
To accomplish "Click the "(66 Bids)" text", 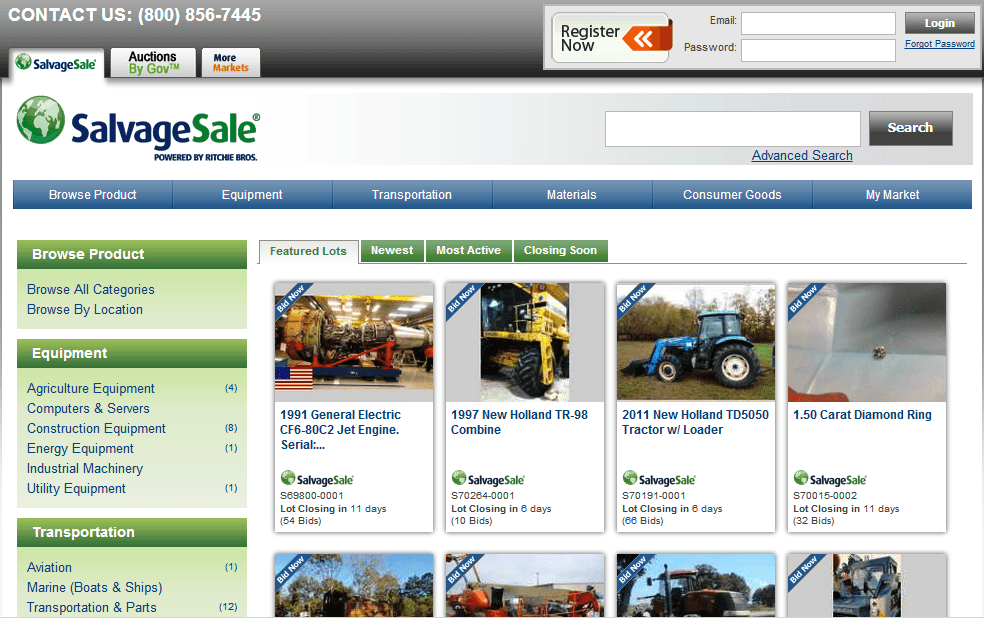I will coord(643,521).
